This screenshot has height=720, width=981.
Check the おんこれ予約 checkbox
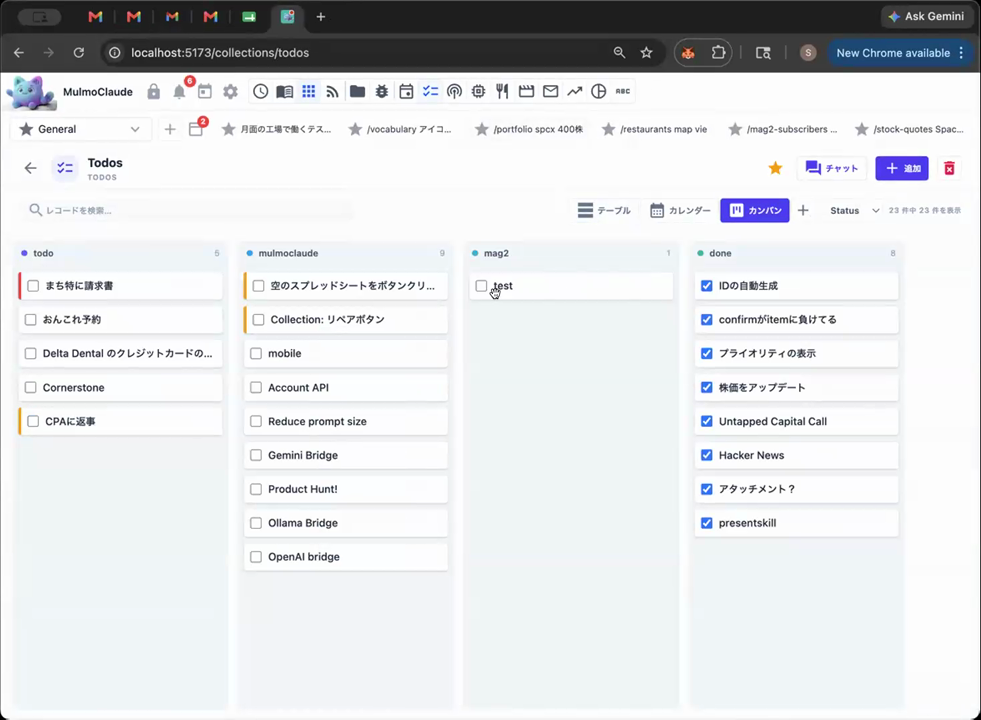click(x=31, y=320)
